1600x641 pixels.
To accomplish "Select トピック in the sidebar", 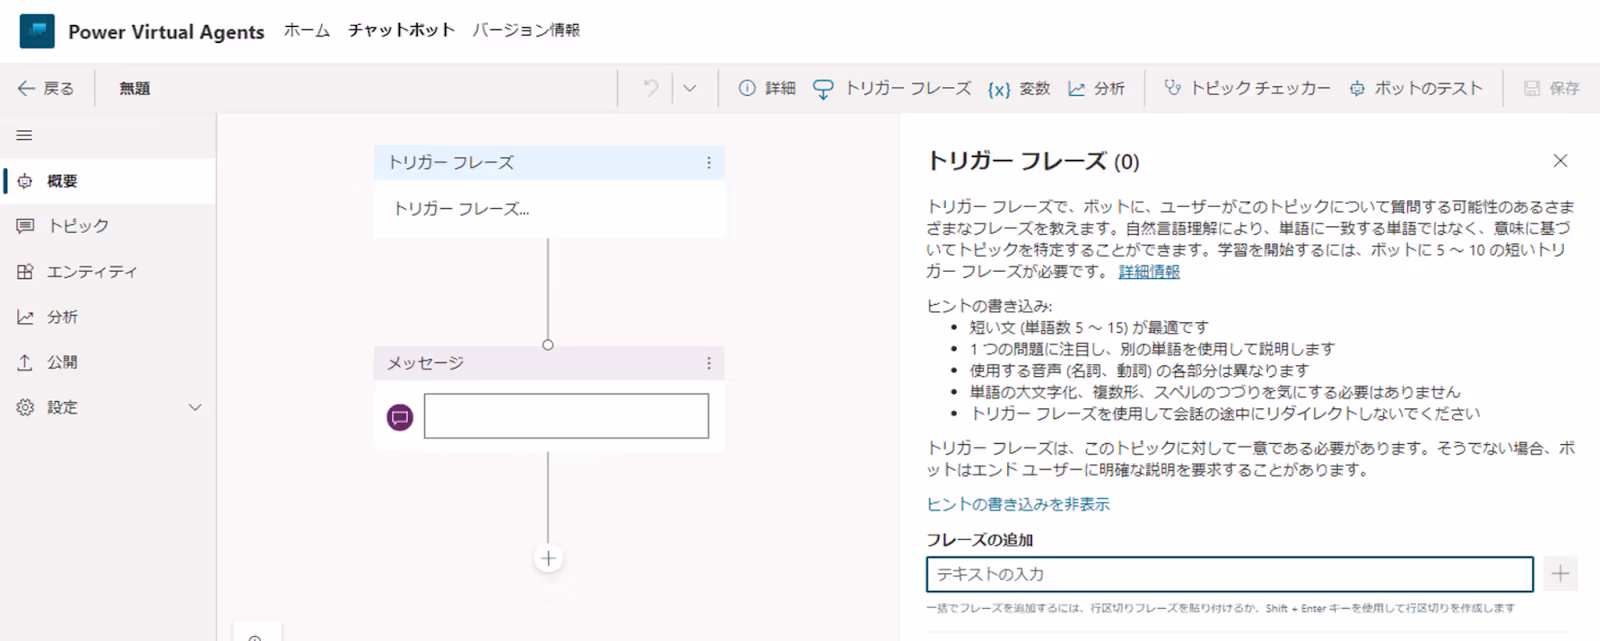I will tap(108, 226).
